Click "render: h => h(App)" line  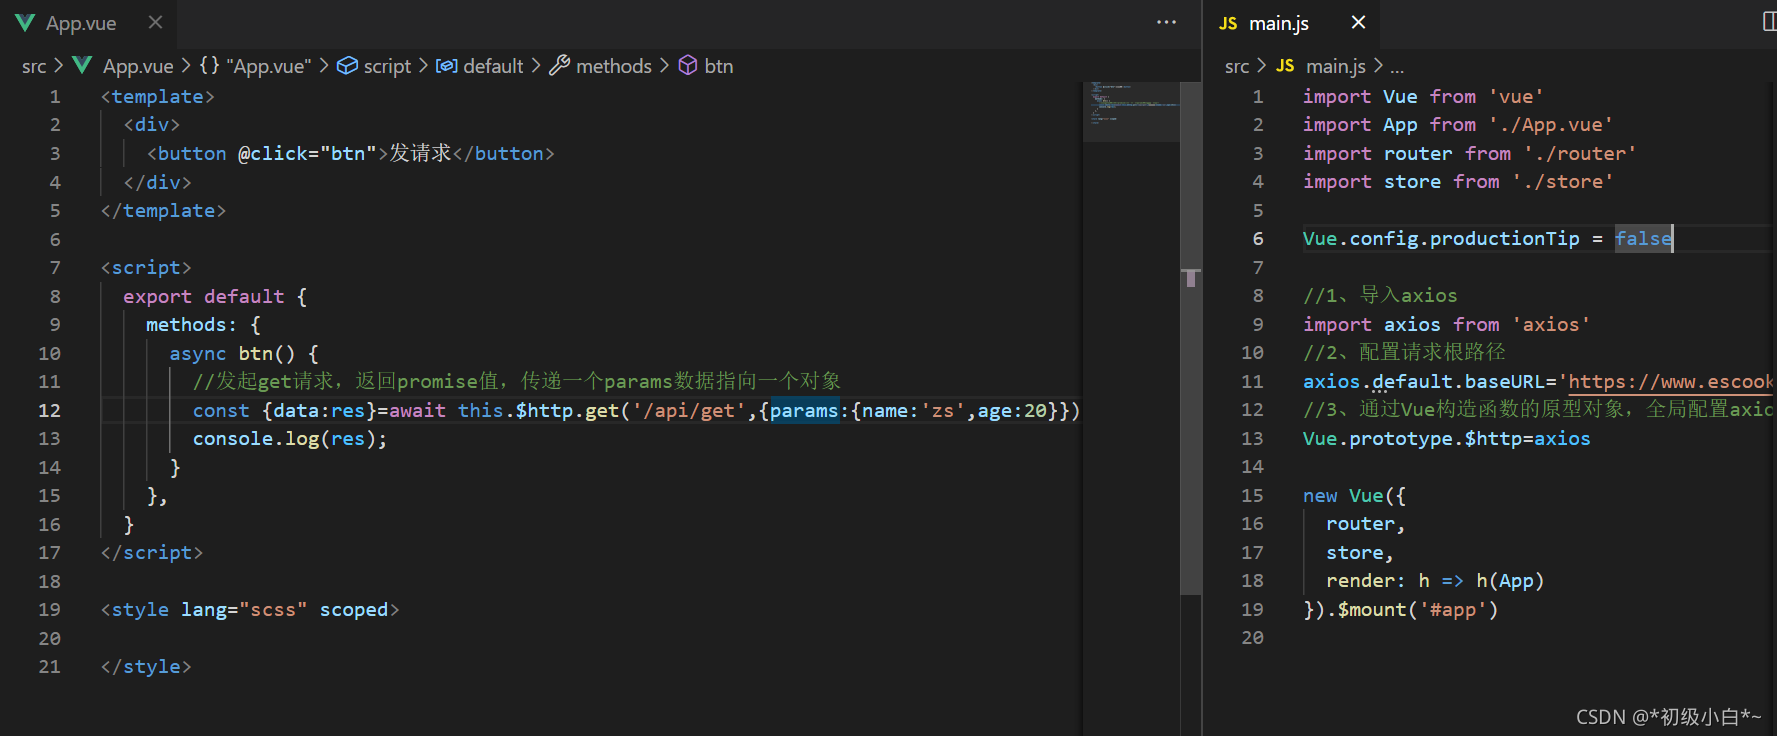(x=1435, y=581)
